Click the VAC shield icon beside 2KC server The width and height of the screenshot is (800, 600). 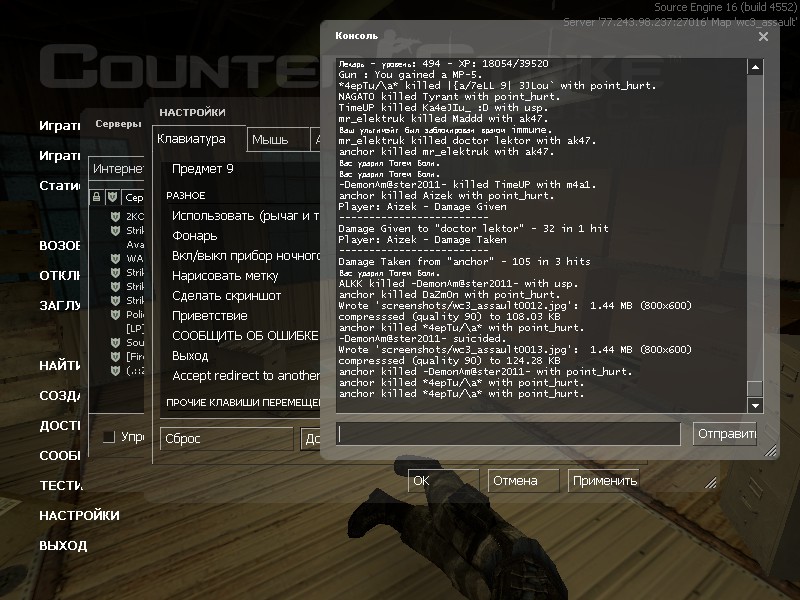[115, 216]
